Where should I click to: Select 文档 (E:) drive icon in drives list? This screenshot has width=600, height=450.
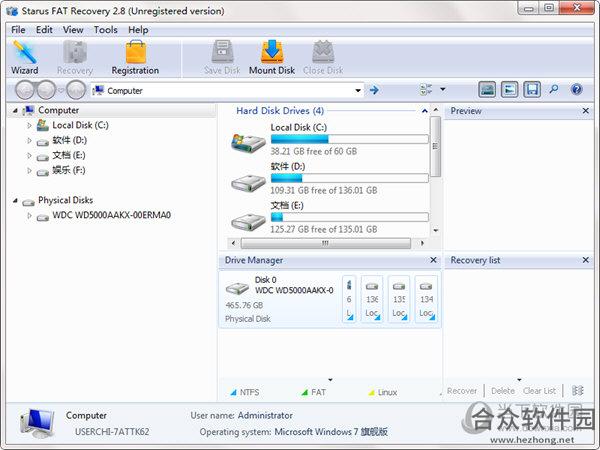[x=248, y=222]
